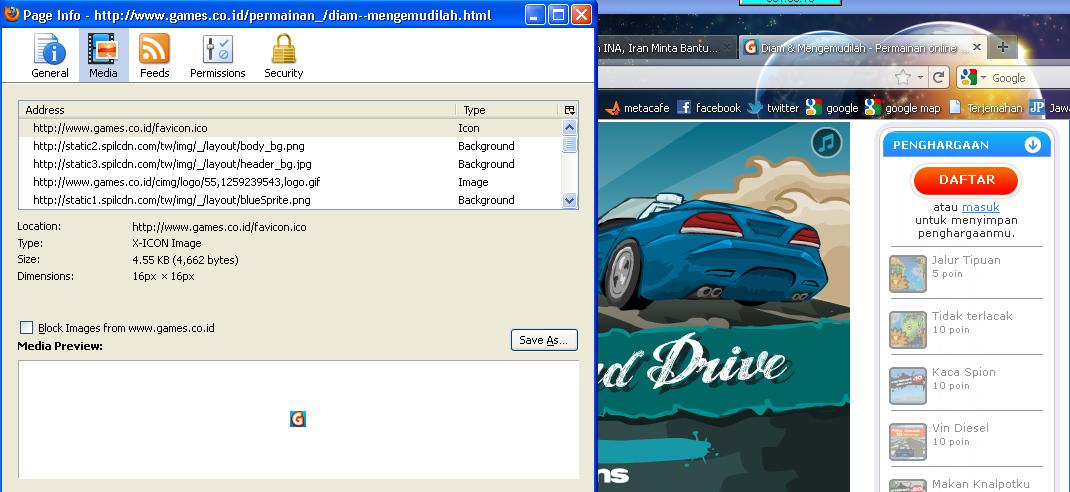Minimize the Page Info window
This screenshot has width=1070, height=492.
[x=535, y=14]
